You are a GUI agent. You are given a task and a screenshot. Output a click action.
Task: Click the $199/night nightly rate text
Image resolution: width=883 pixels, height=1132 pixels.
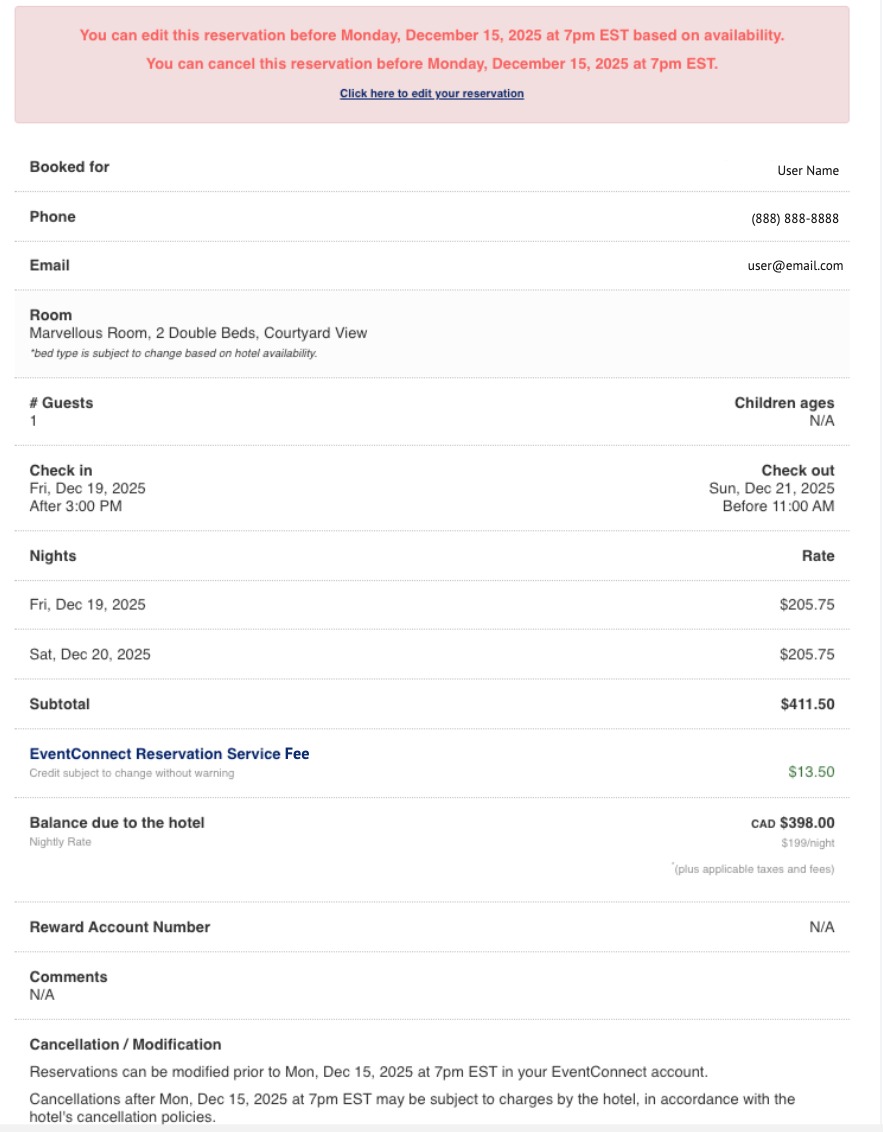(807, 843)
